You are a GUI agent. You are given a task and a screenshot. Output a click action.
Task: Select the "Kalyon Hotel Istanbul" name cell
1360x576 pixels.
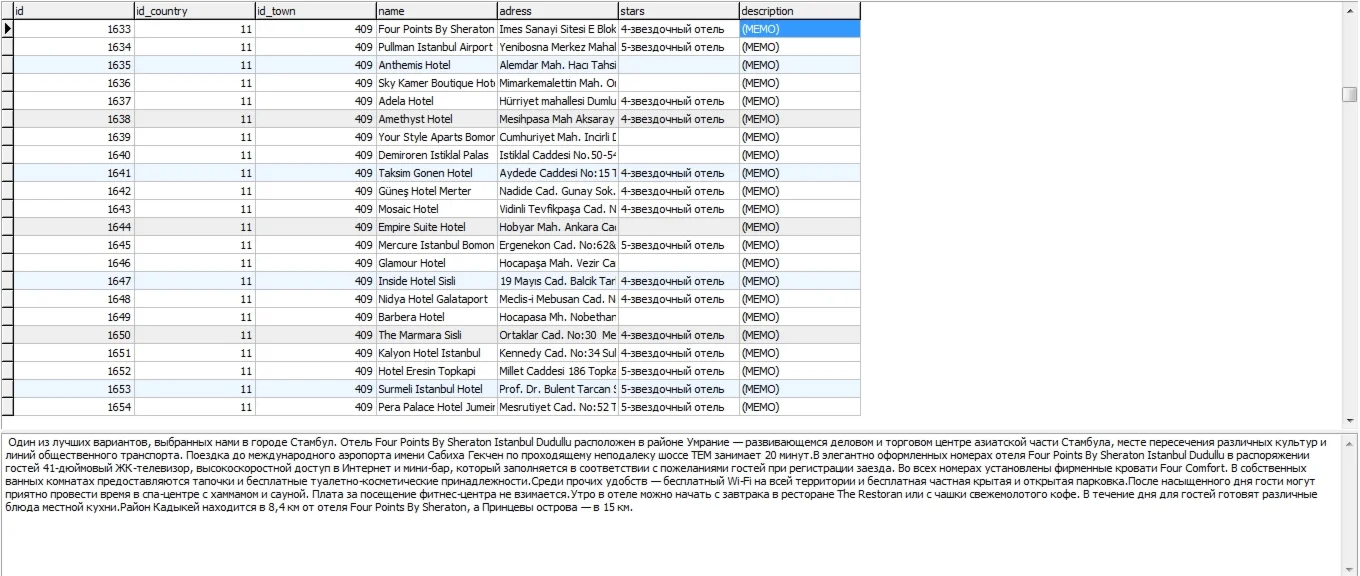[436, 353]
